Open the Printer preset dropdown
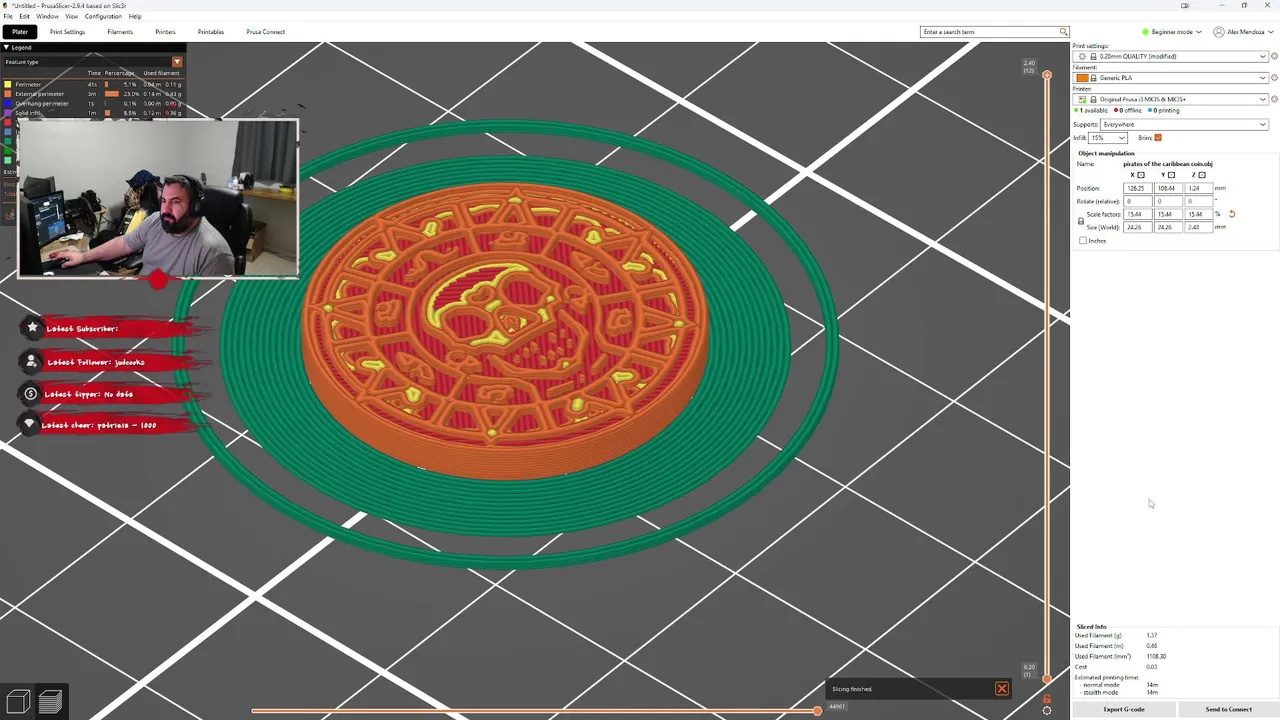 1171,99
